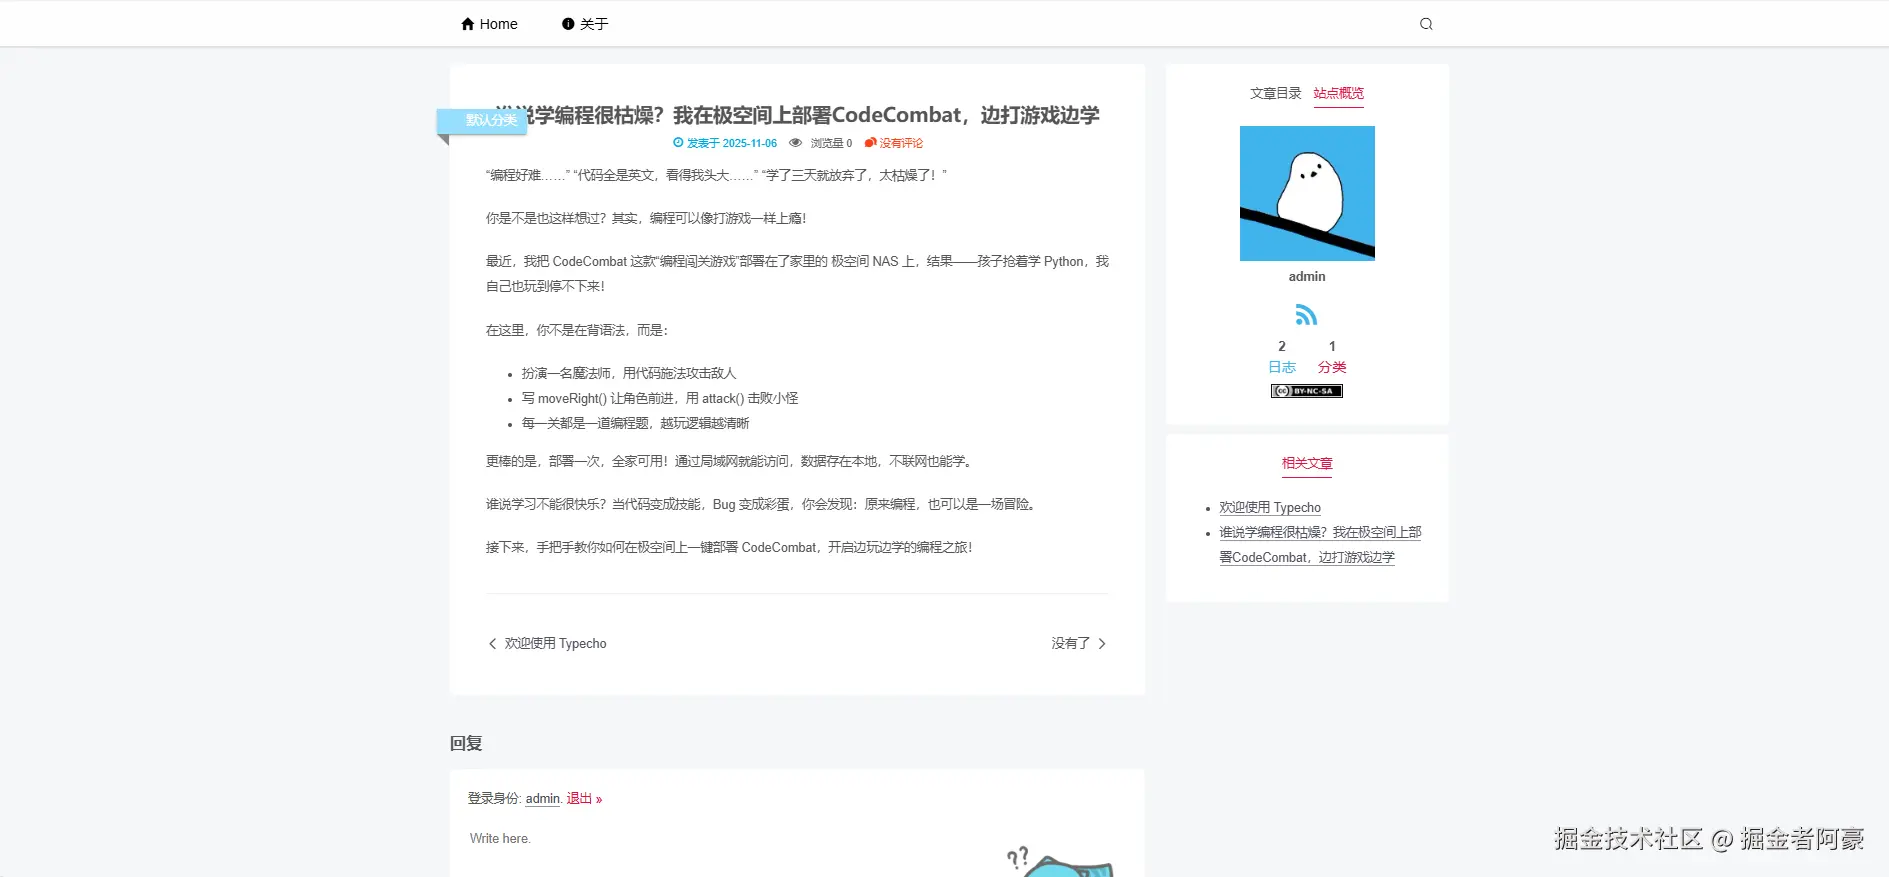
Task: Click the right chevron beside 没有了
Action: coord(1102,644)
